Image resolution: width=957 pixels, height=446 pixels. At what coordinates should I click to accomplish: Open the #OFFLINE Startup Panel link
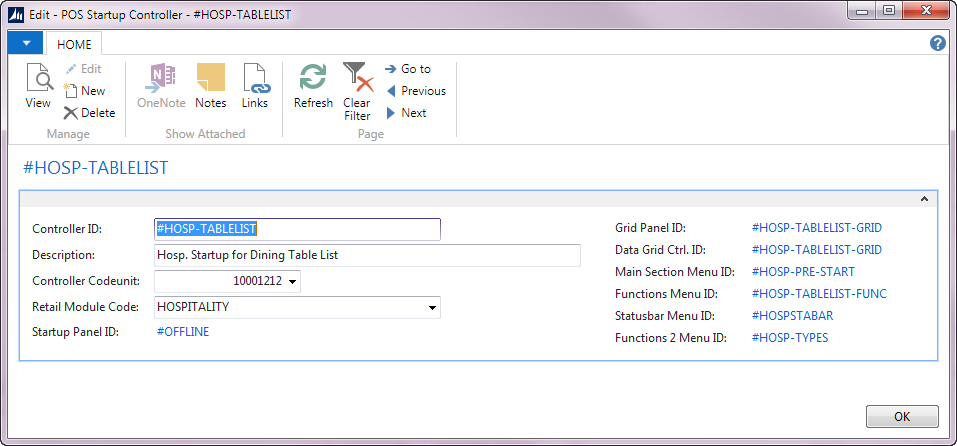183,332
